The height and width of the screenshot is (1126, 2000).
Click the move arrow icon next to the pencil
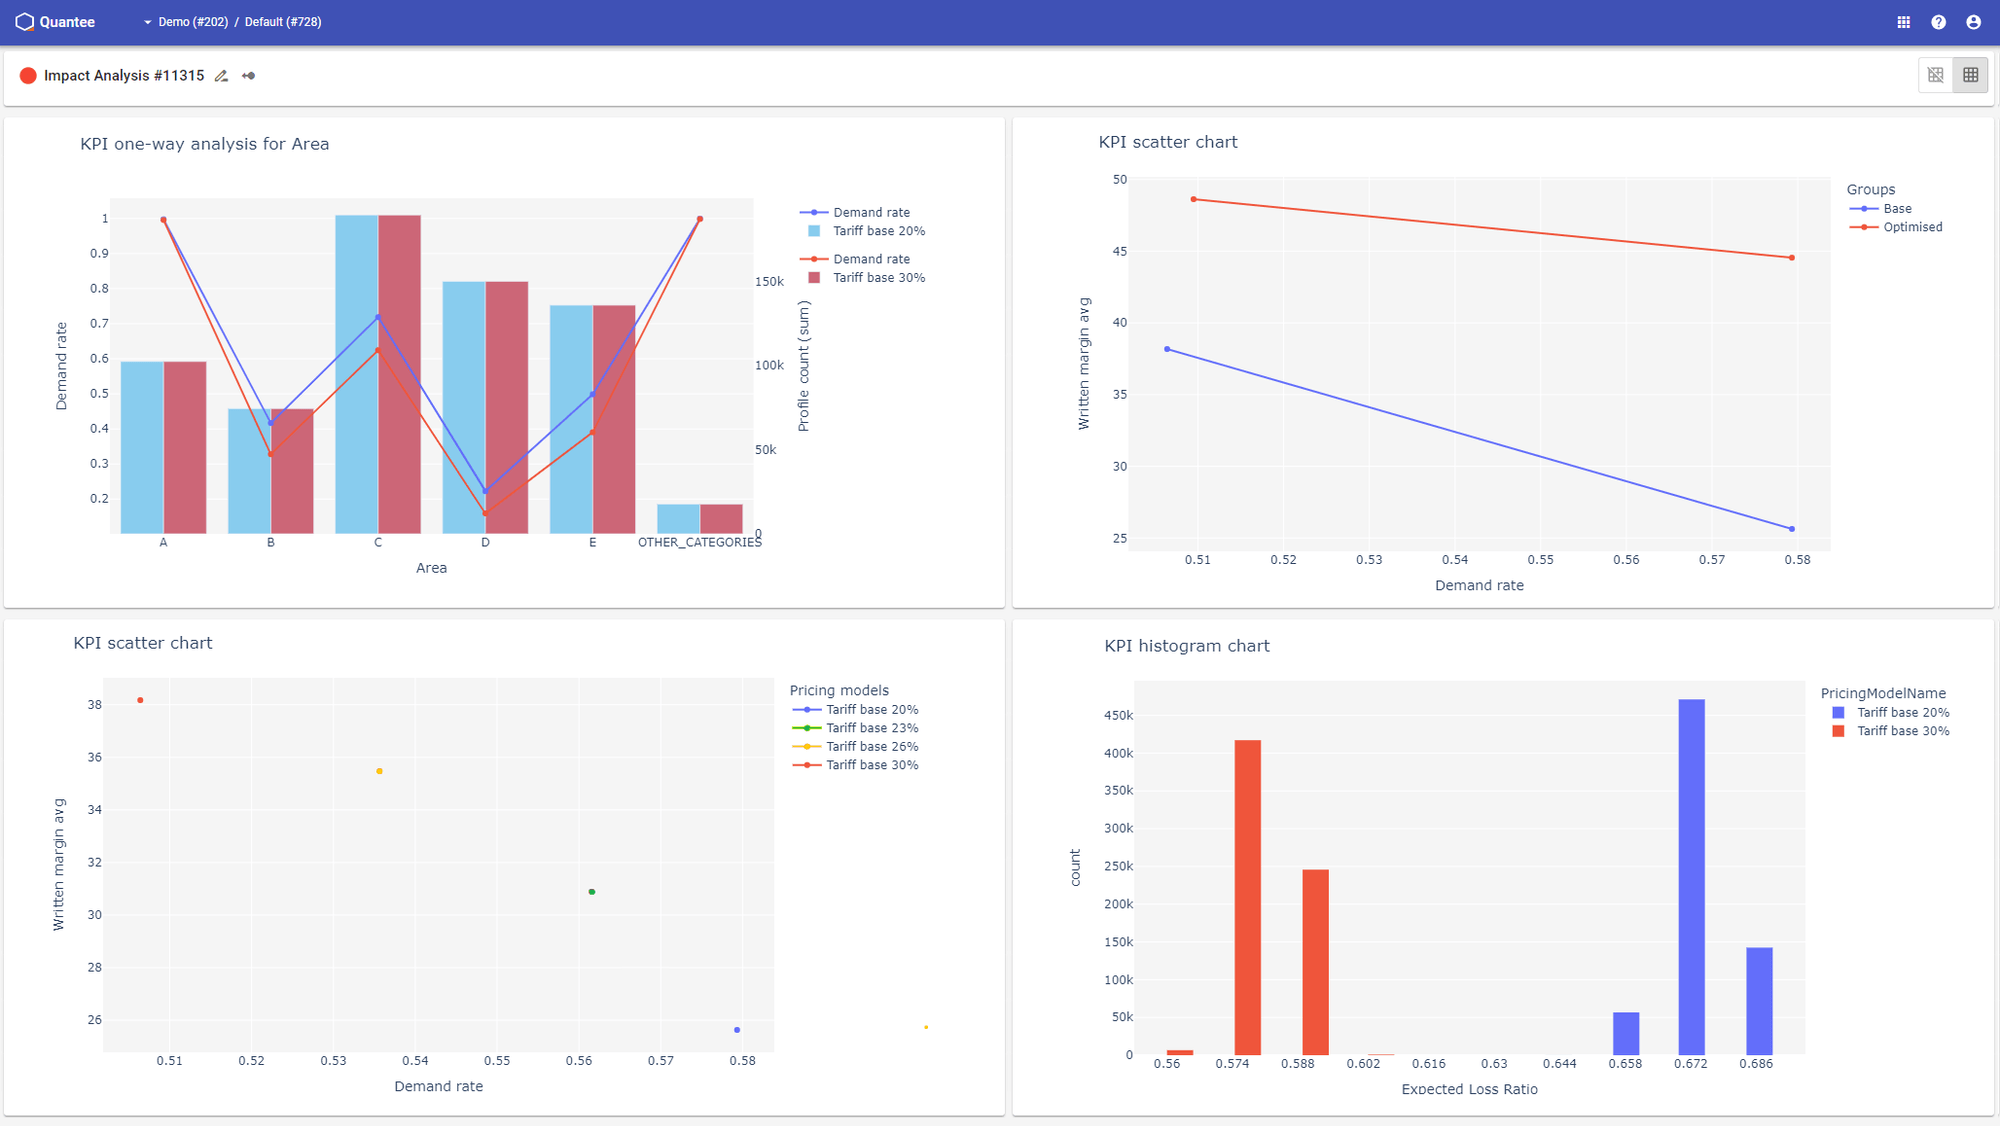[x=248, y=75]
